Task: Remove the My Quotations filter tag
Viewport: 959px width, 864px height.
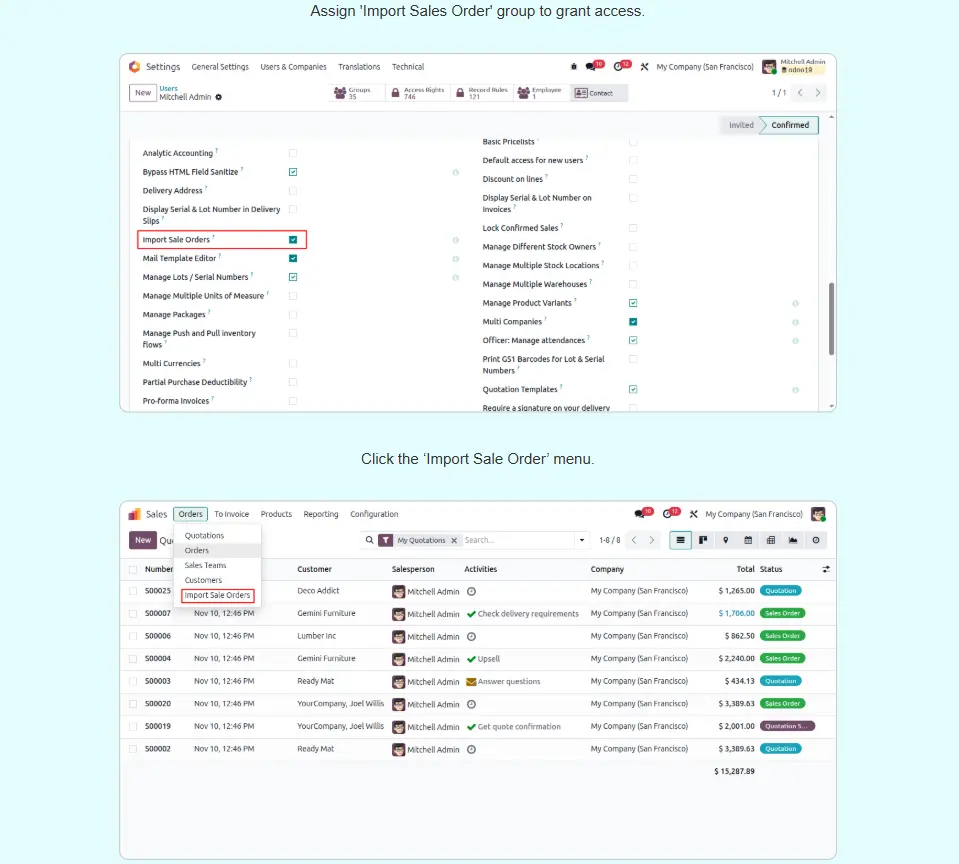Action: [454, 540]
